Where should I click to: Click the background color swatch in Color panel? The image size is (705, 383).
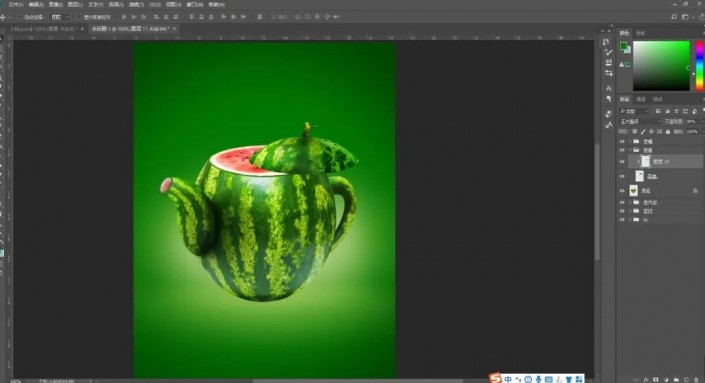(x=628, y=50)
